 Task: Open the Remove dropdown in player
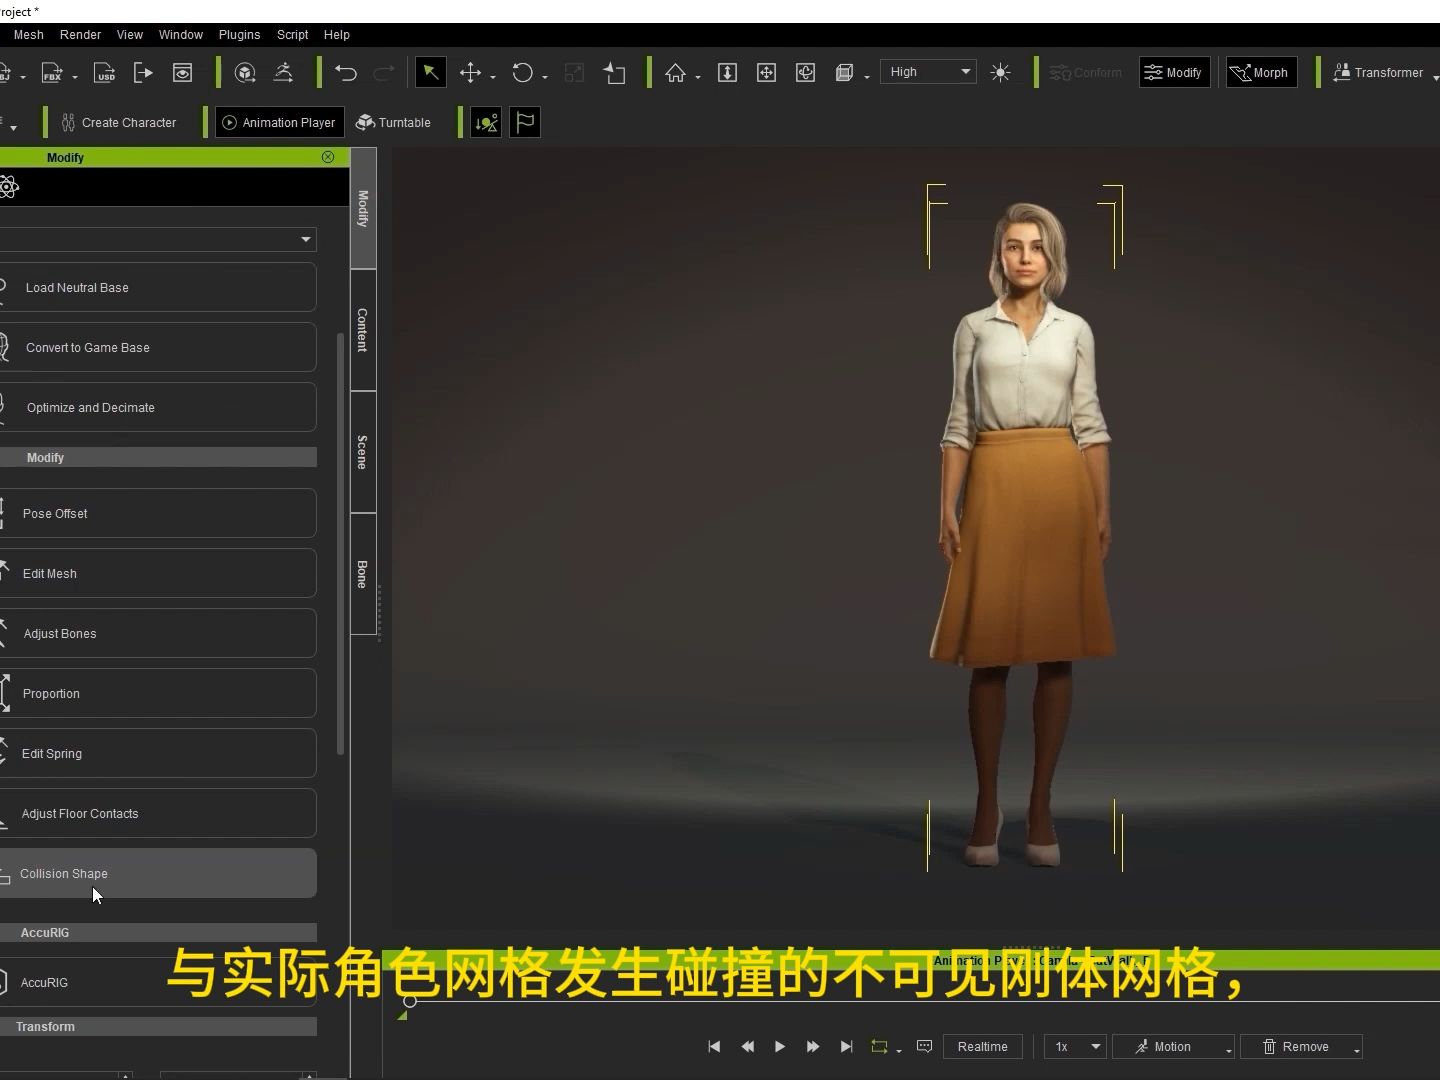click(1302, 1047)
